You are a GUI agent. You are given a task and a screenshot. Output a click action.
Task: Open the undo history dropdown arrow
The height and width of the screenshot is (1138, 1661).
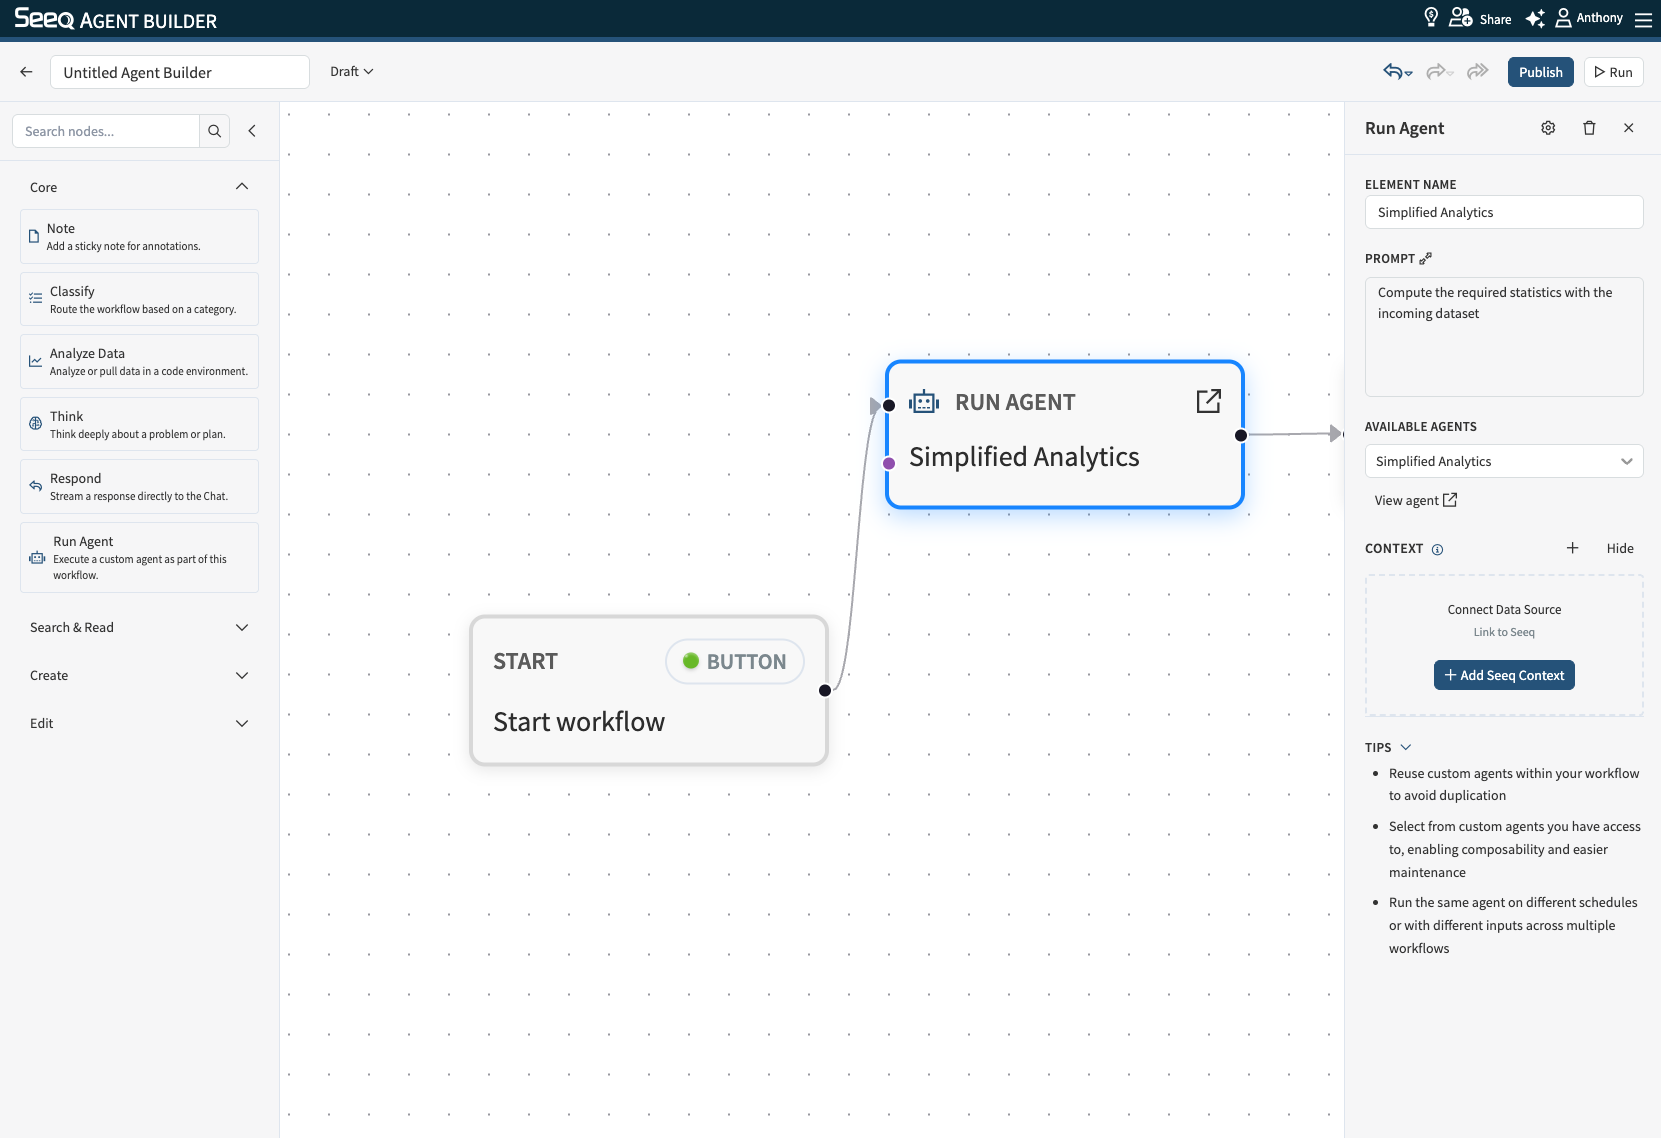(x=1409, y=73)
